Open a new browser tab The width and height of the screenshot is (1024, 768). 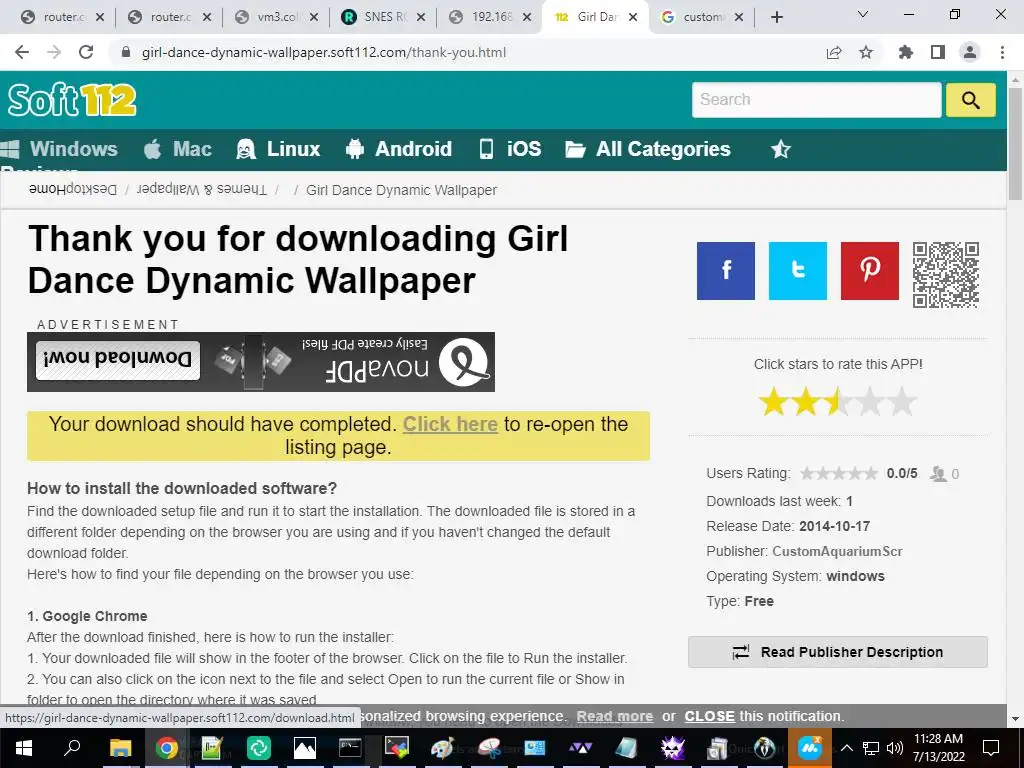776,18
